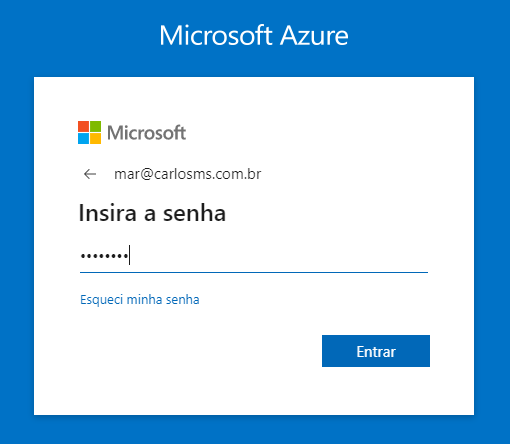Click the blue square in Microsoft logo
510x444 pixels.
(x=83, y=138)
